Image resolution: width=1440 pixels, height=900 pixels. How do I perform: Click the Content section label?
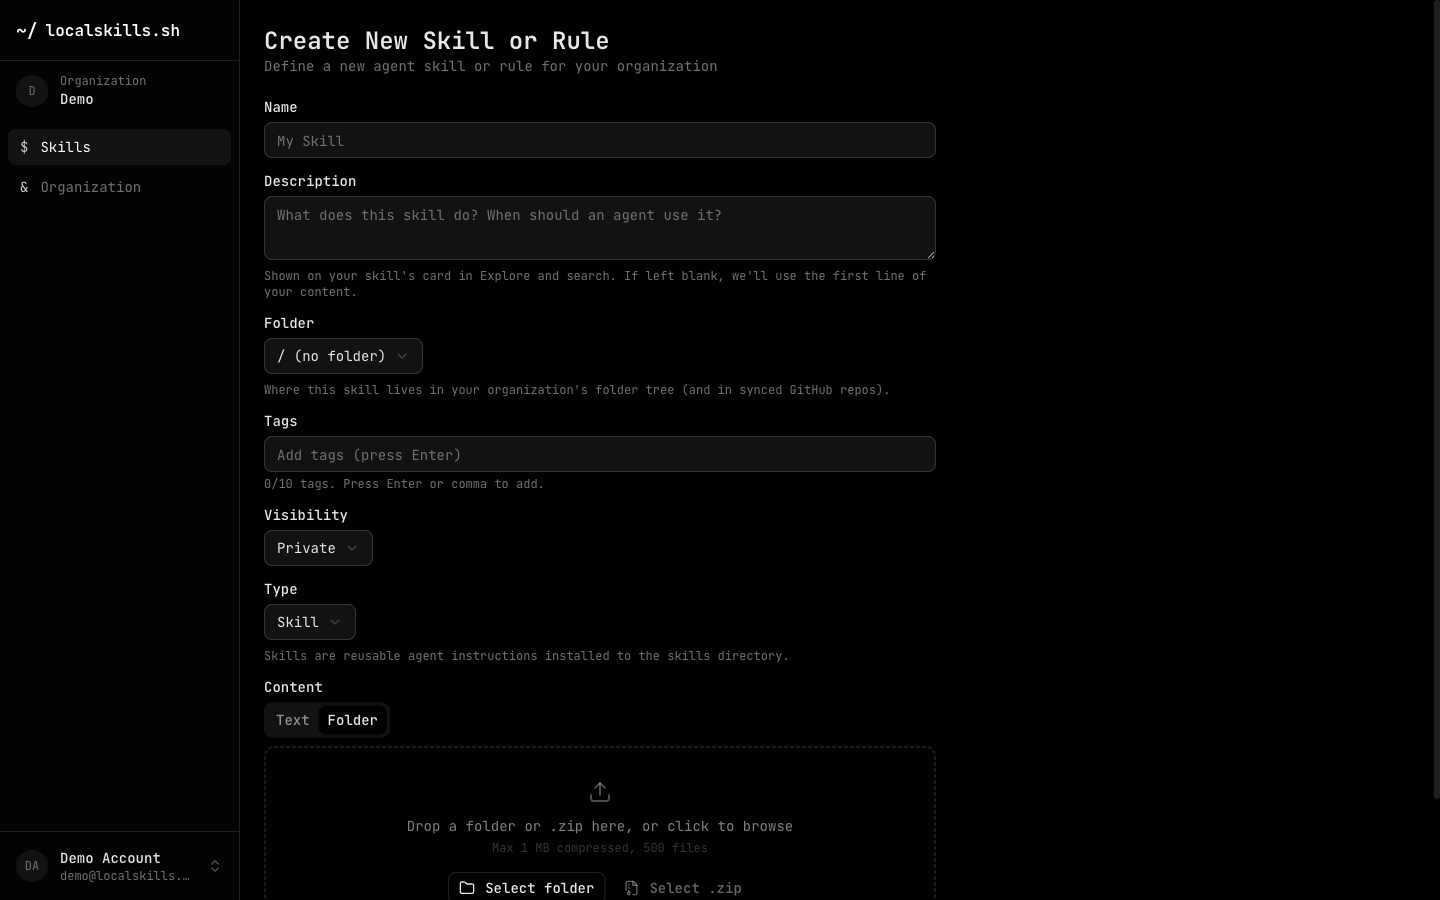click(293, 687)
